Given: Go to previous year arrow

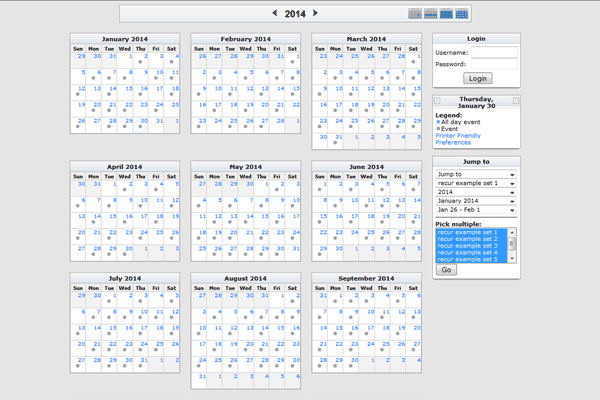Looking at the screenshot, I should coord(276,14).
